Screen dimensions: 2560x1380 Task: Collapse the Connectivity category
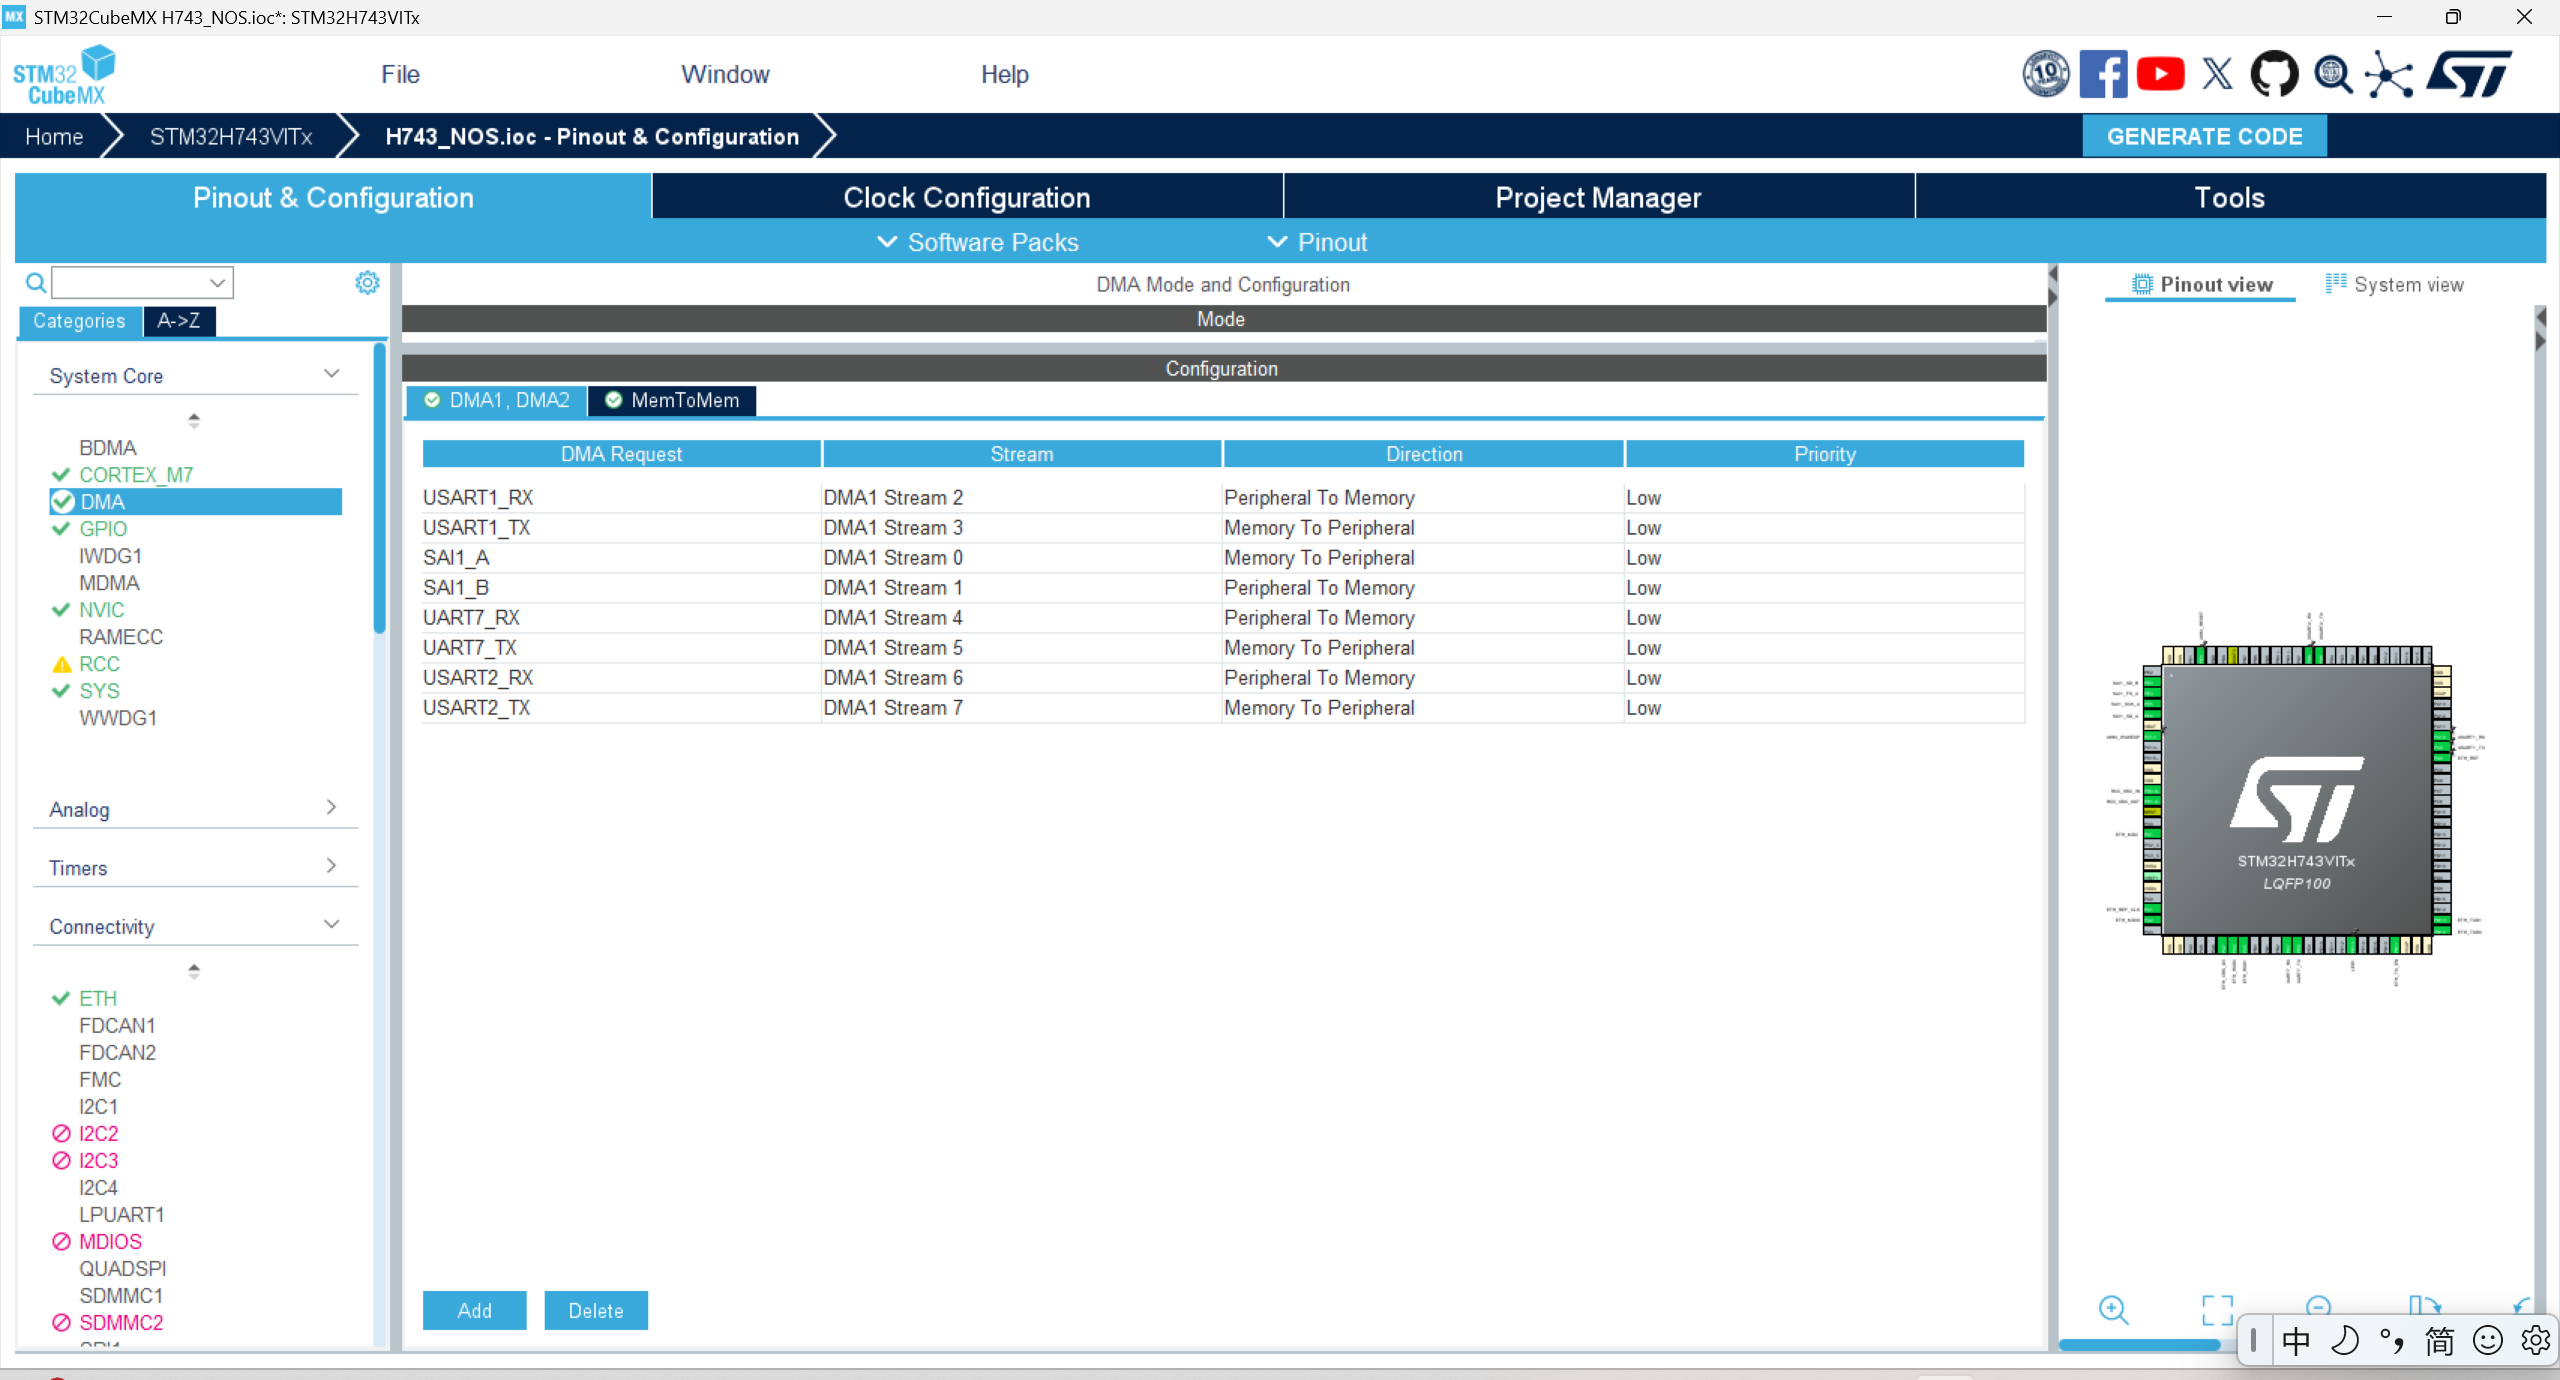coord(332,925)
